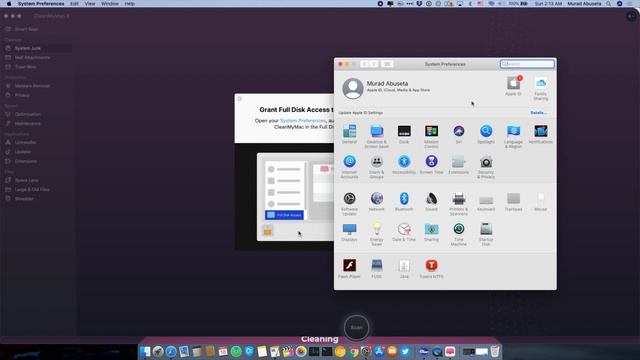Click Murad Abuseta account avatar
This screenshot has width=640, height=360.
click(353, 88)
